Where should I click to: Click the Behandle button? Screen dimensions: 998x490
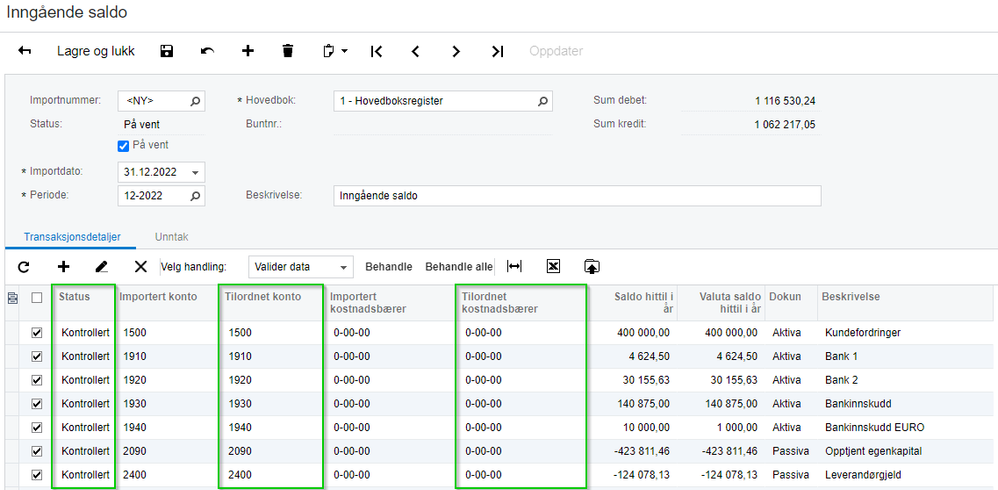389,267
